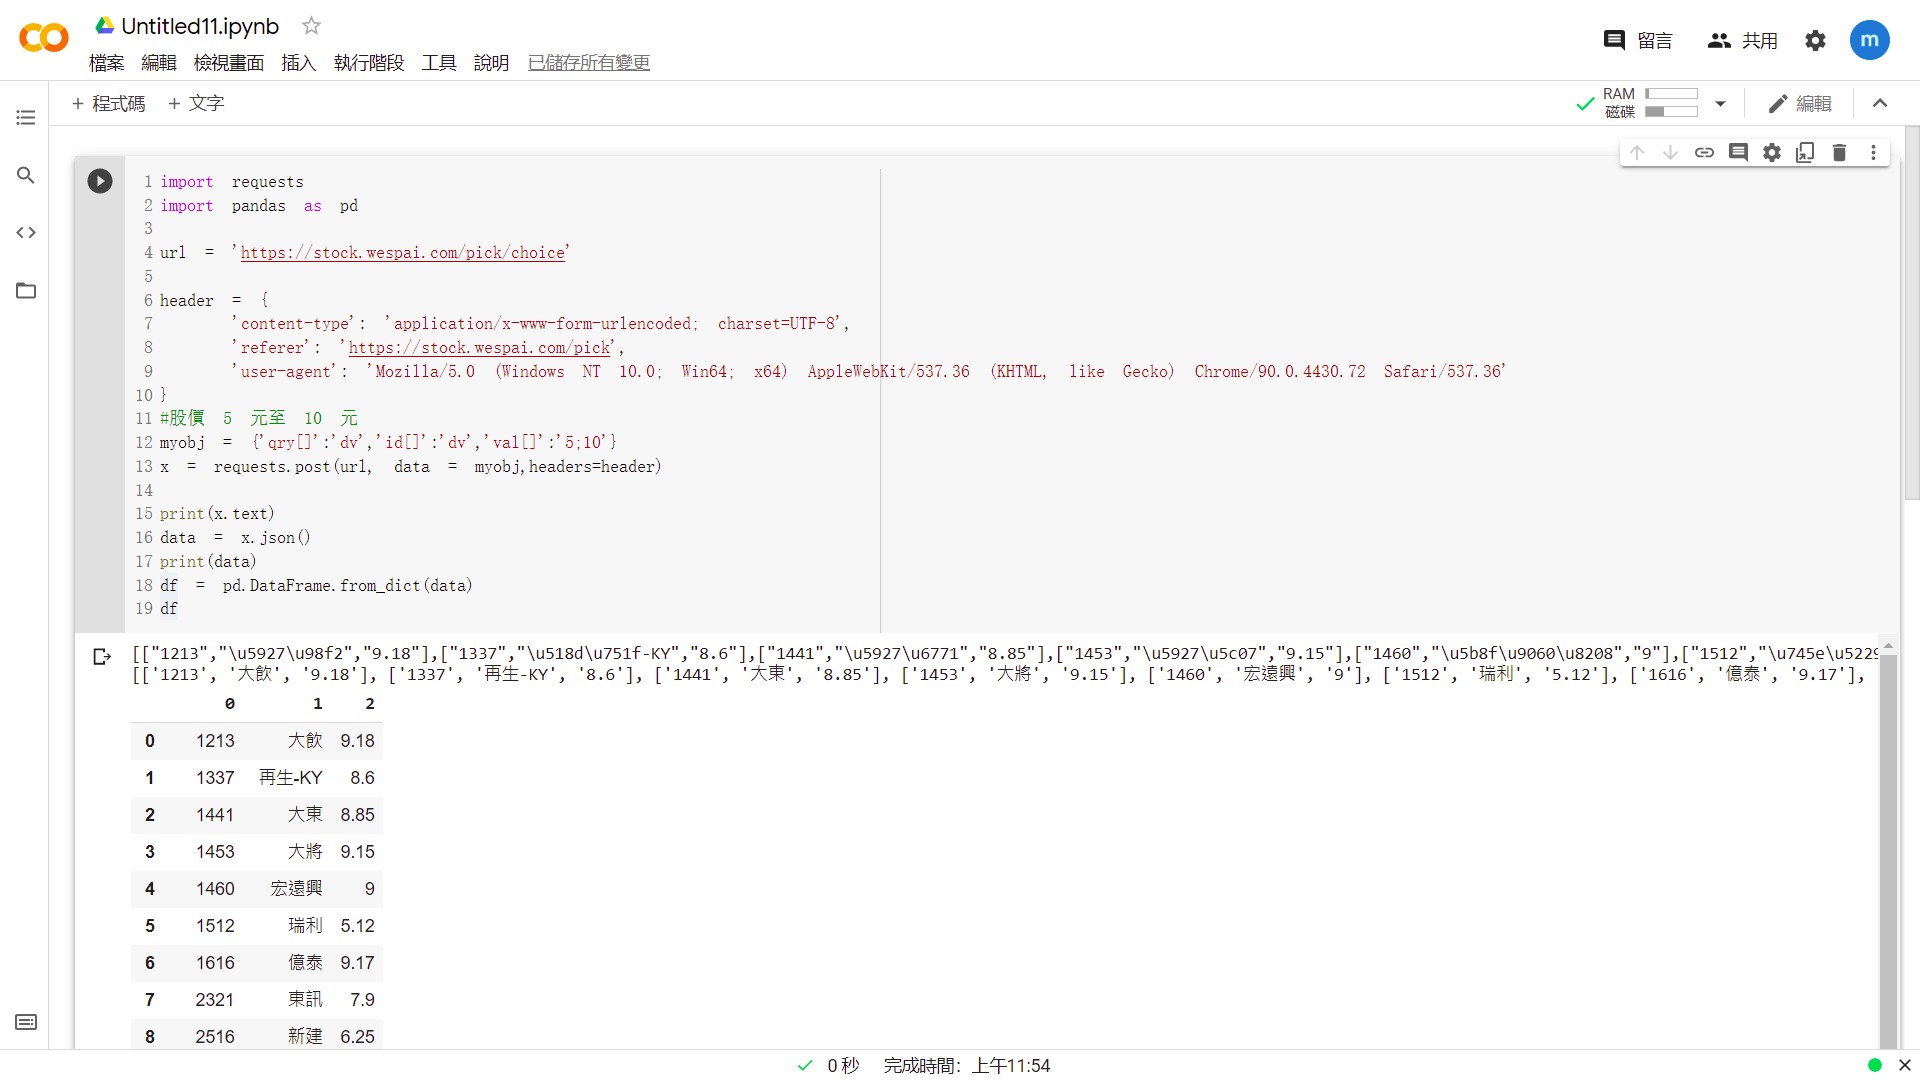This screenshot has height=1080, width=1920.
Task: Open more cell actions menu
Action: pyautogui.click(x=1873, y=152)
